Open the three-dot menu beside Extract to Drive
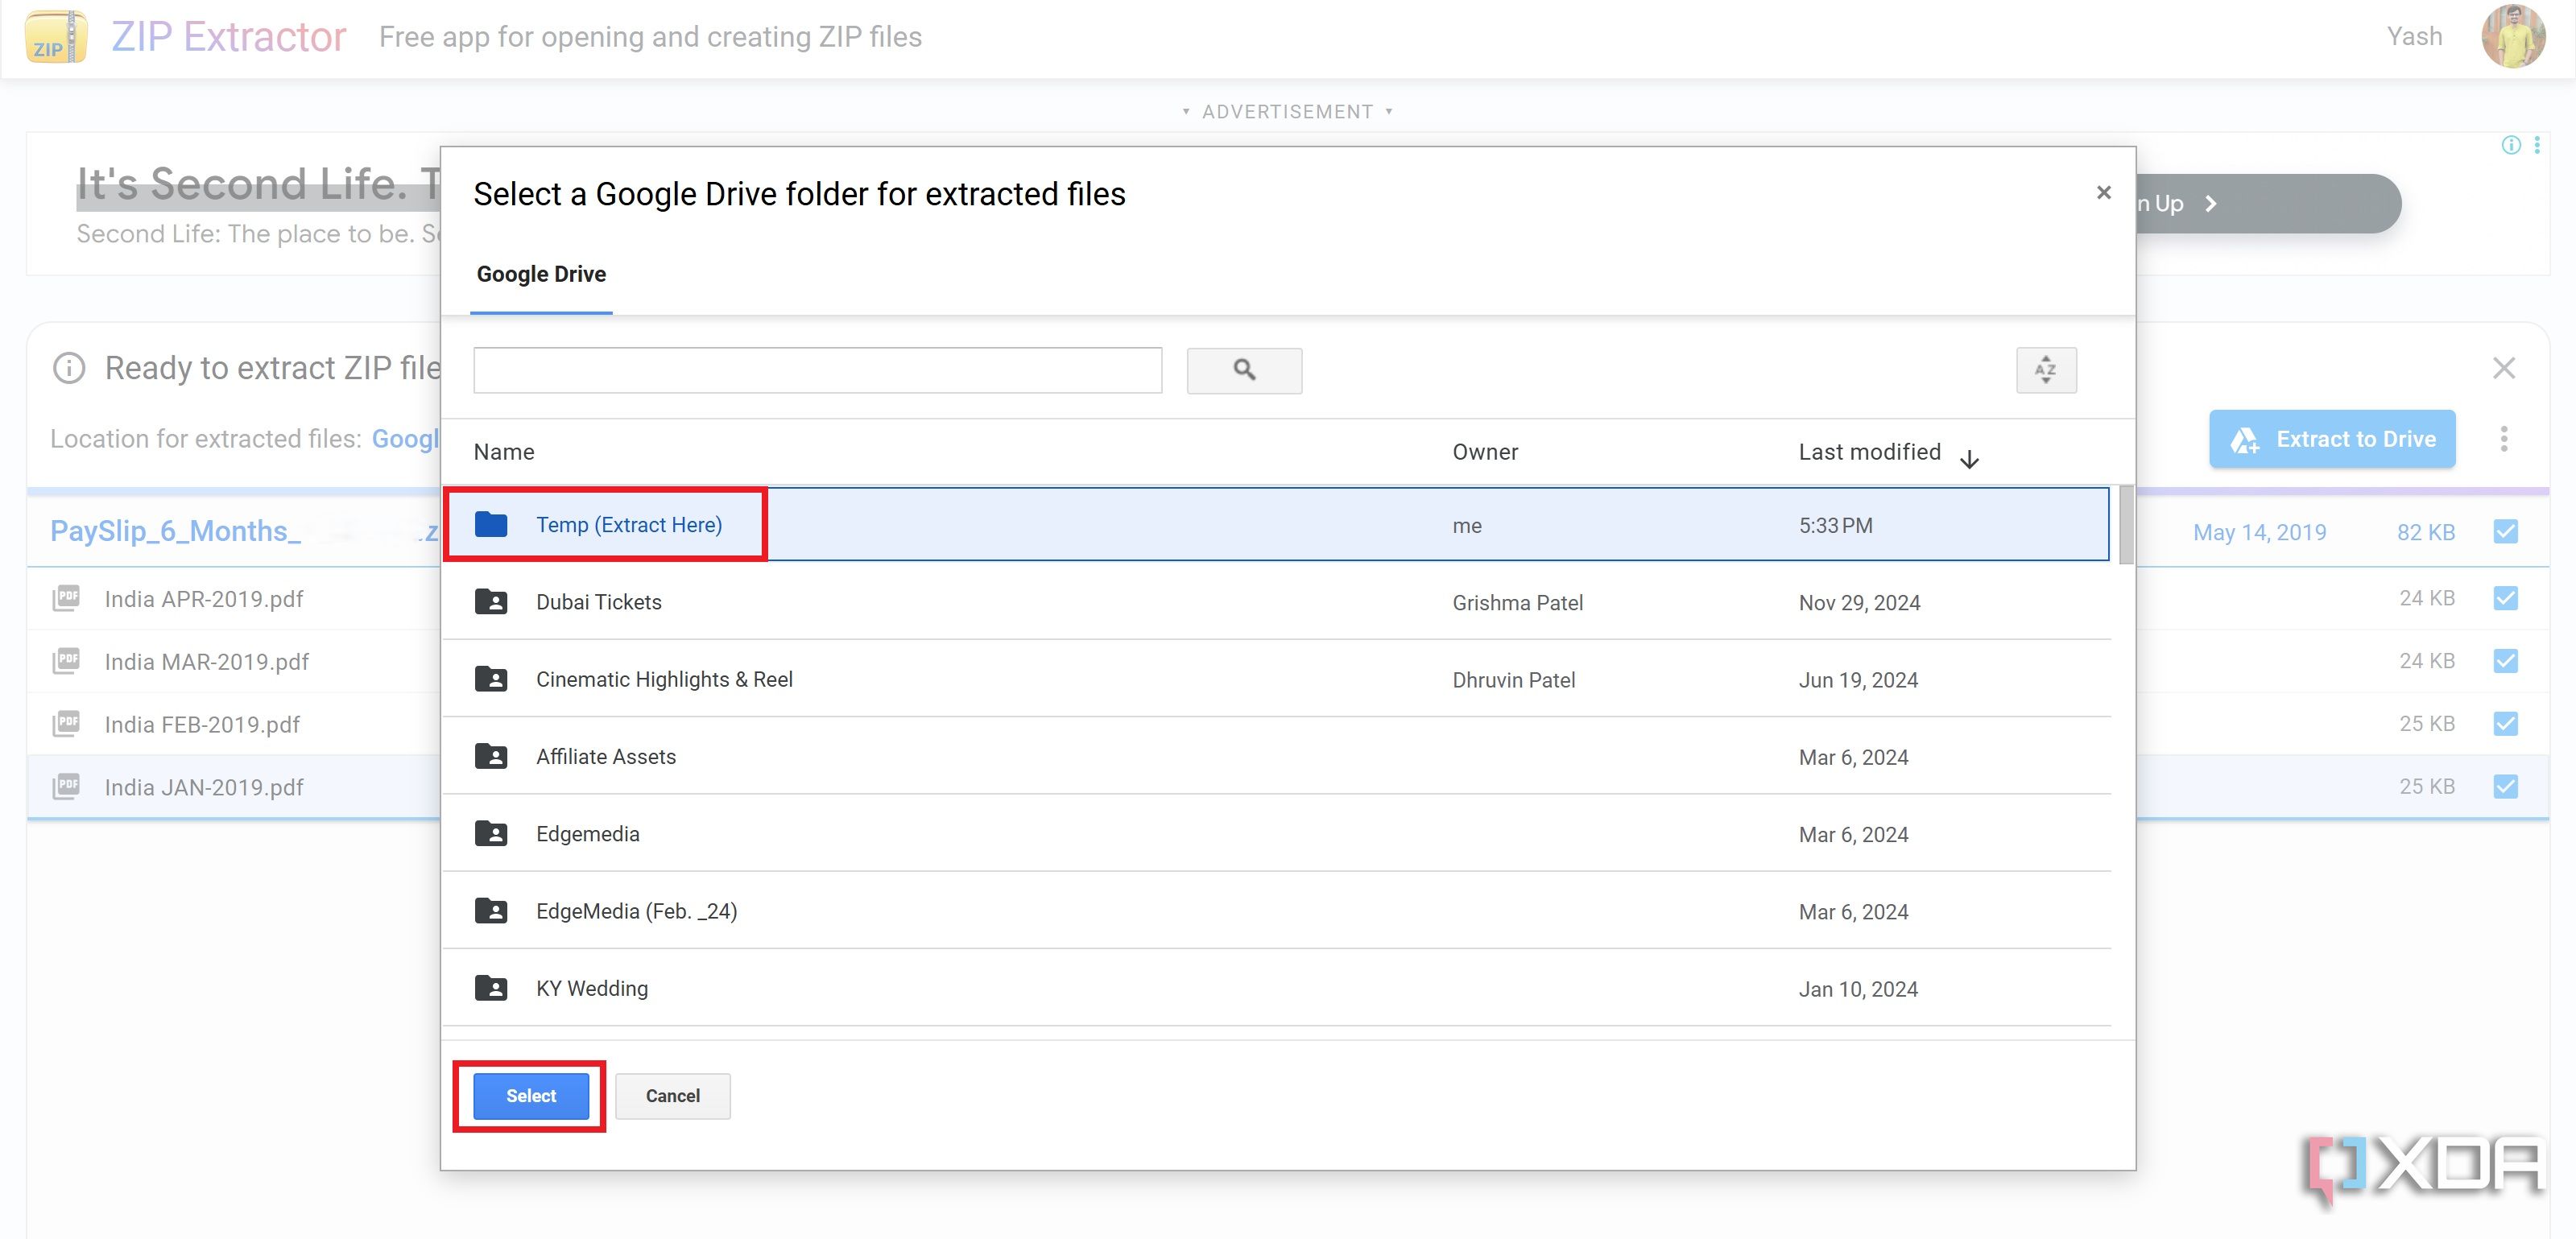Viewport: 2576px width, 1239px height. tap(2503, 439)
